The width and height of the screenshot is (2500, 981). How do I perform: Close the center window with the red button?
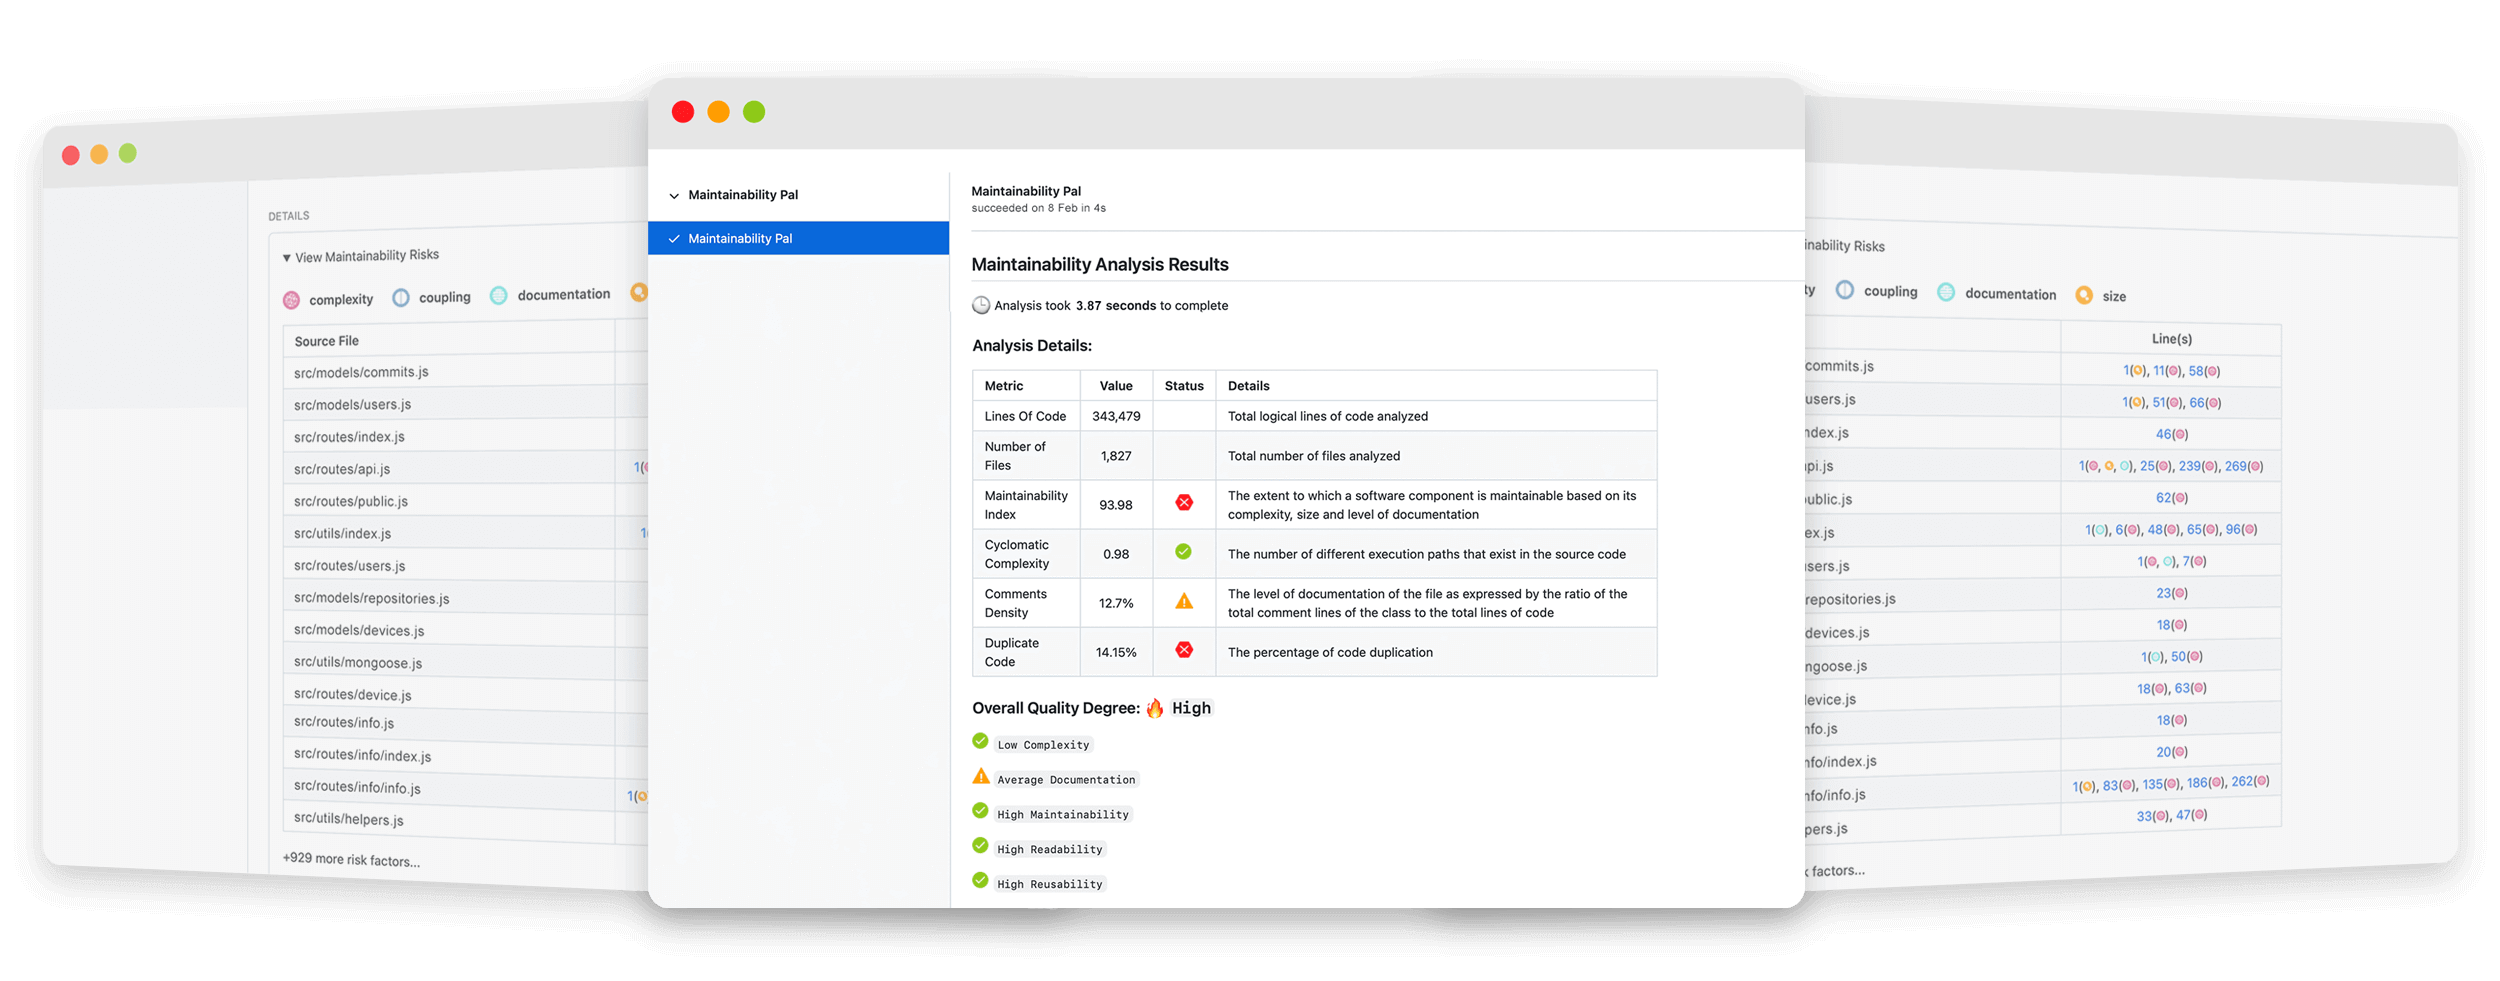pos(683,112)
